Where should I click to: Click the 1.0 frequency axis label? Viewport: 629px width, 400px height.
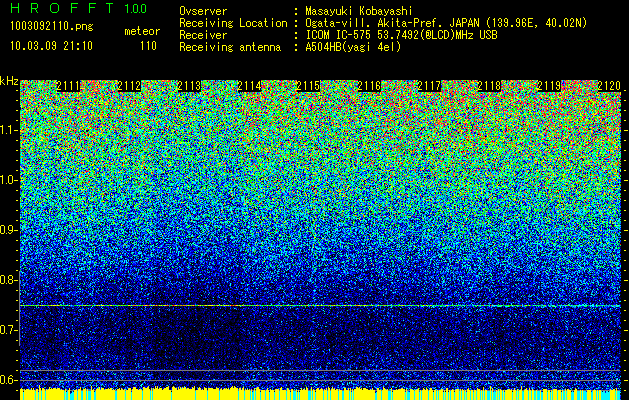(8, 180)
